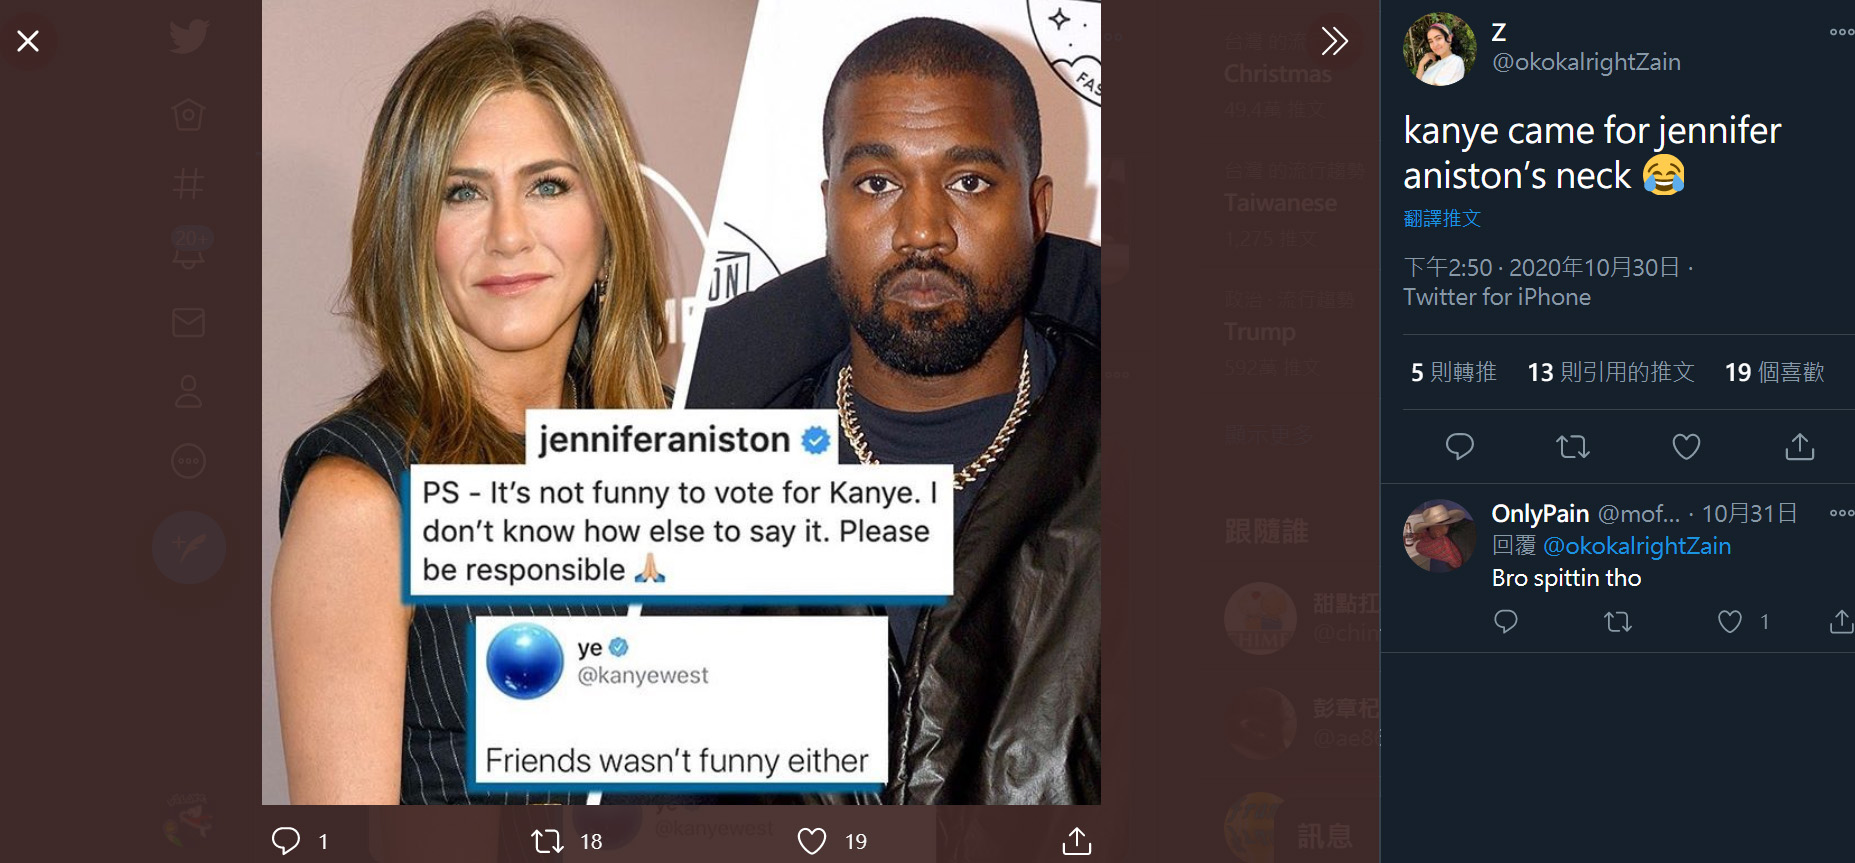Like OnlyPain's reply 'Bro spittin tho'
1855x863 pixels.
(1730, 622)
